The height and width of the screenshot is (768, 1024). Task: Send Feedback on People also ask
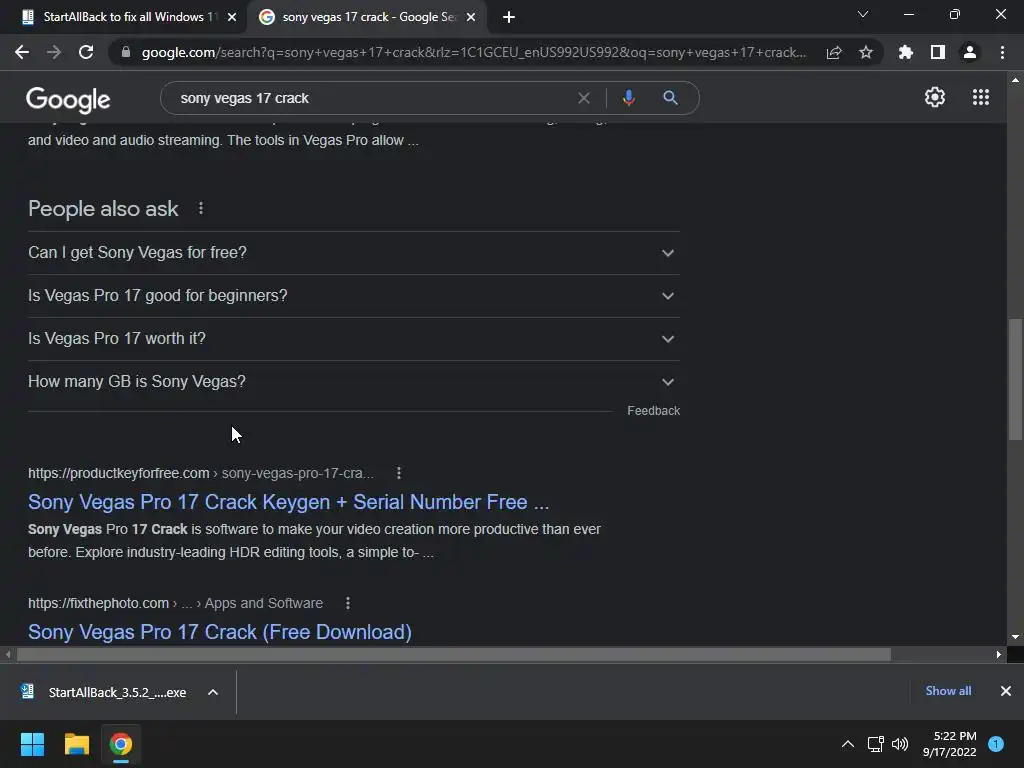click(x=653, y=411)
